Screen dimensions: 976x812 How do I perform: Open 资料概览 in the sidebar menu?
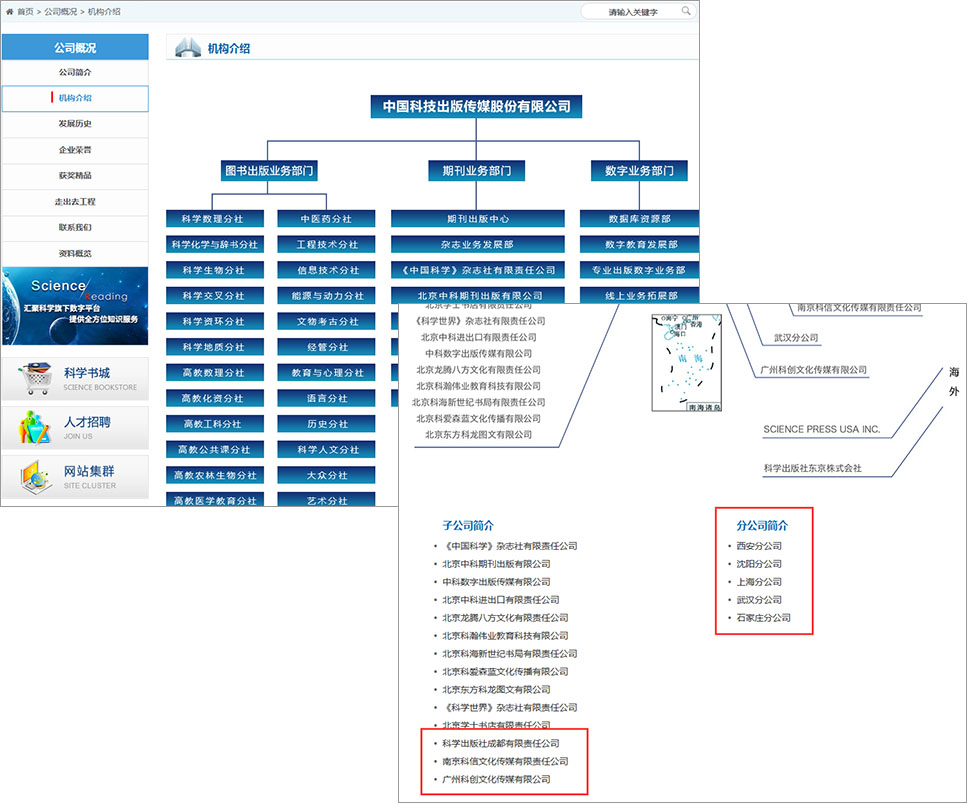tap(75, 253)
